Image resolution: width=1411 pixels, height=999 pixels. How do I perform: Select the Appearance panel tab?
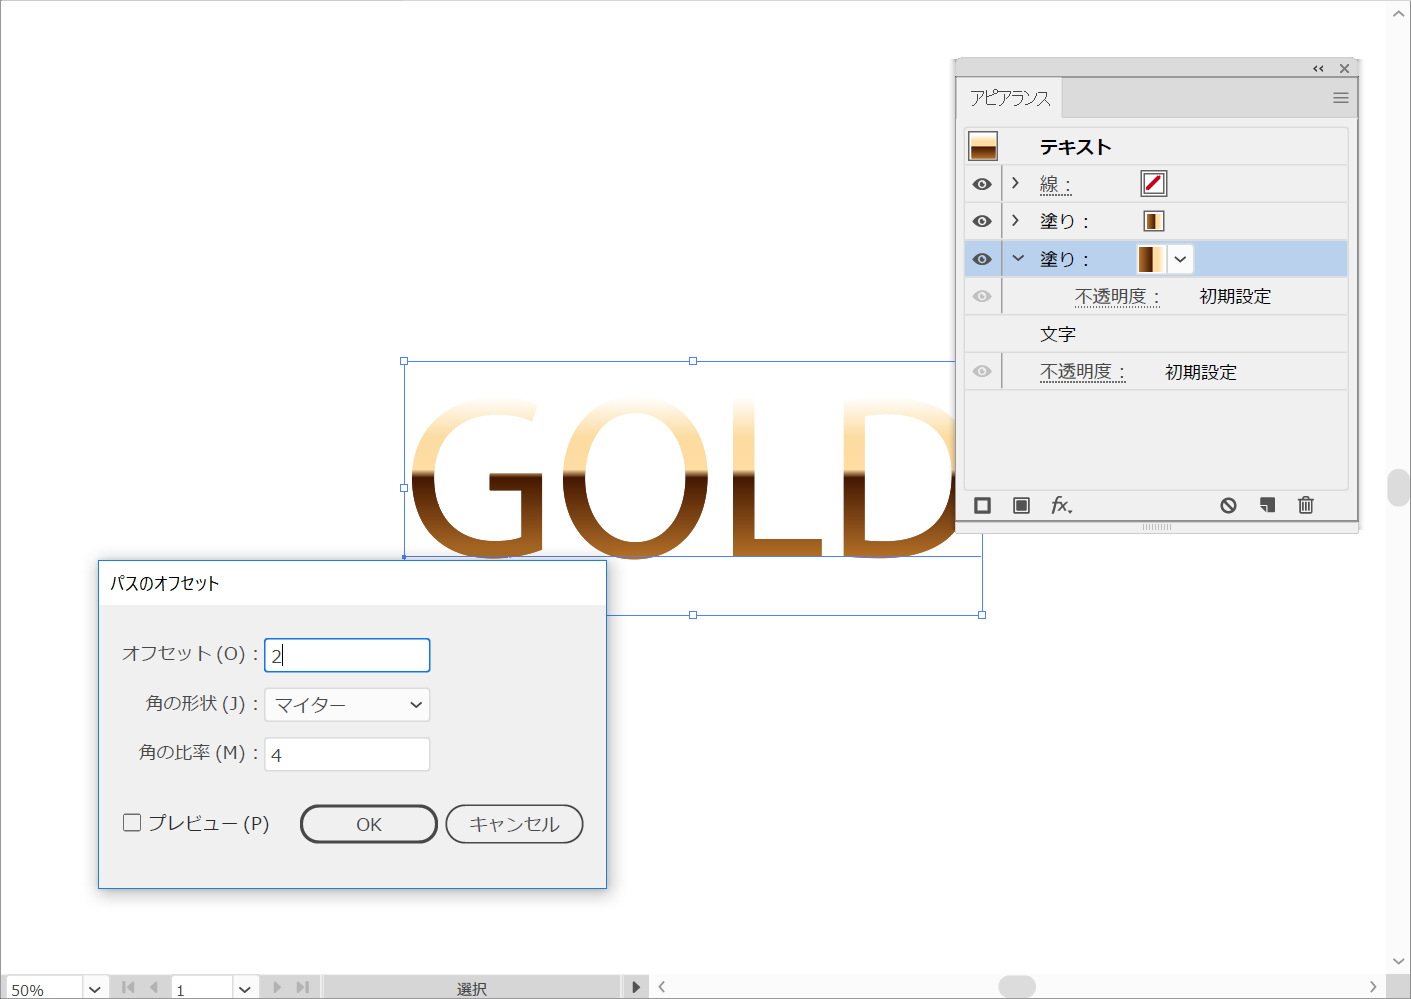[1010, 98]
